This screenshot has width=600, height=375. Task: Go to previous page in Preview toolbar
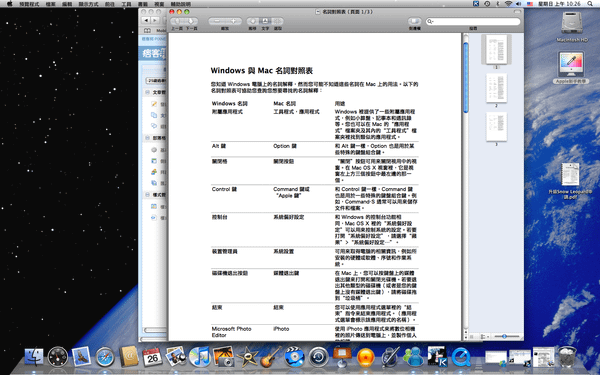point(177,21)
